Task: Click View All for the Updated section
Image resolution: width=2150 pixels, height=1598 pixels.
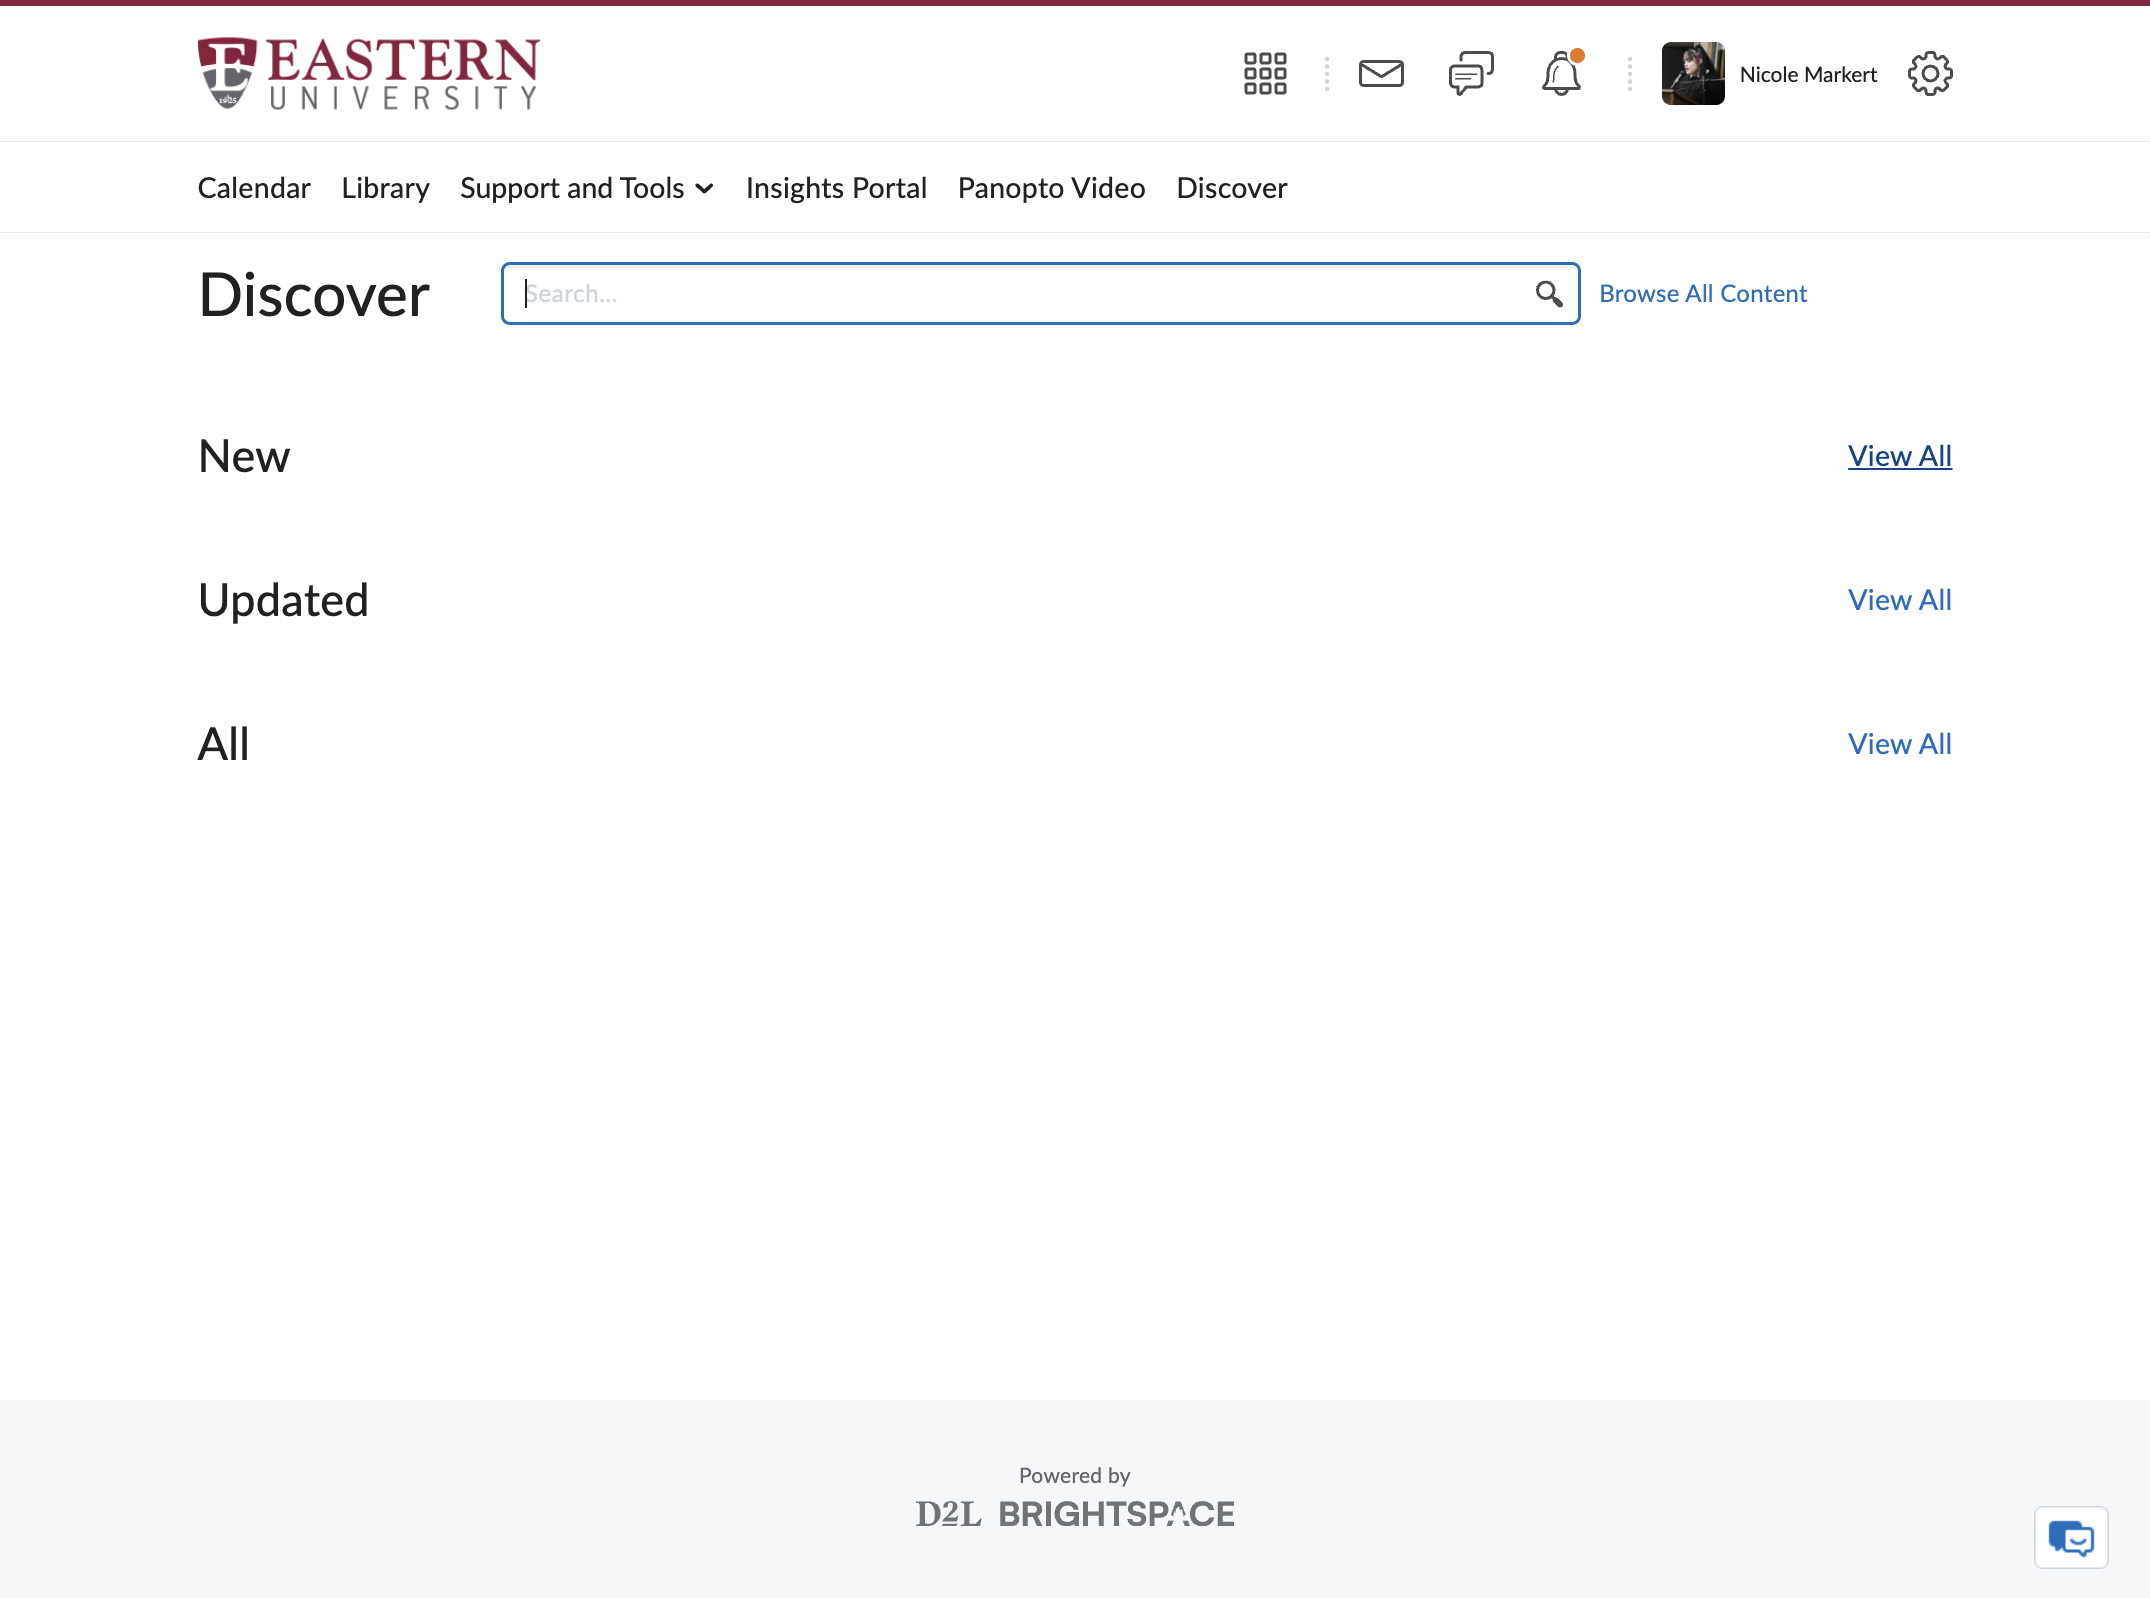Action: [x=1899, y=600]
